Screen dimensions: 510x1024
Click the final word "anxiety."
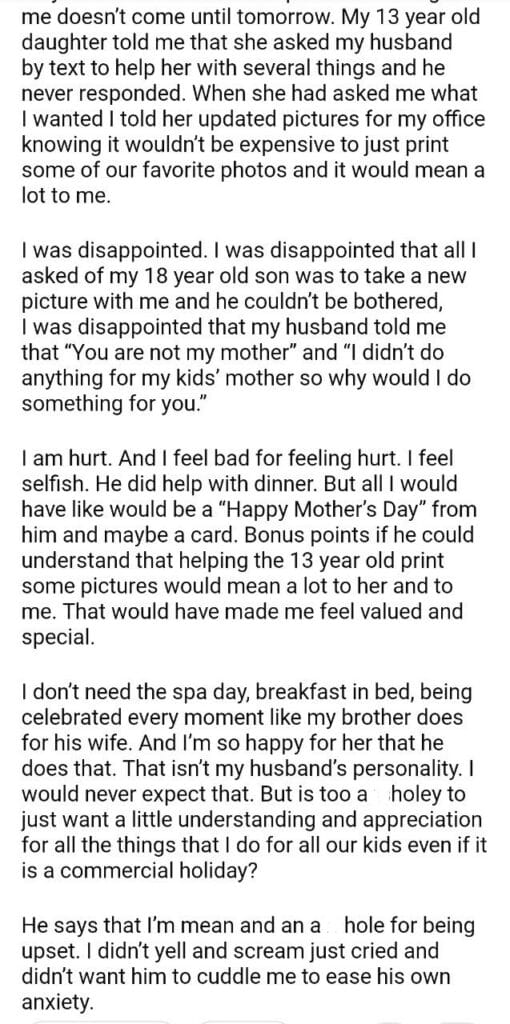[x=58, y=1001]
